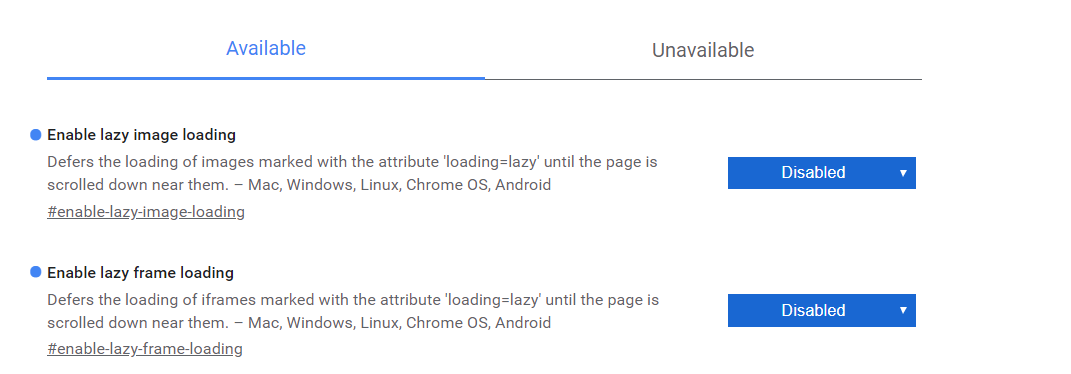Screen dimensions: 1071x374
Task: Click platform list under lazy image loading
Action: pos(400,185)
